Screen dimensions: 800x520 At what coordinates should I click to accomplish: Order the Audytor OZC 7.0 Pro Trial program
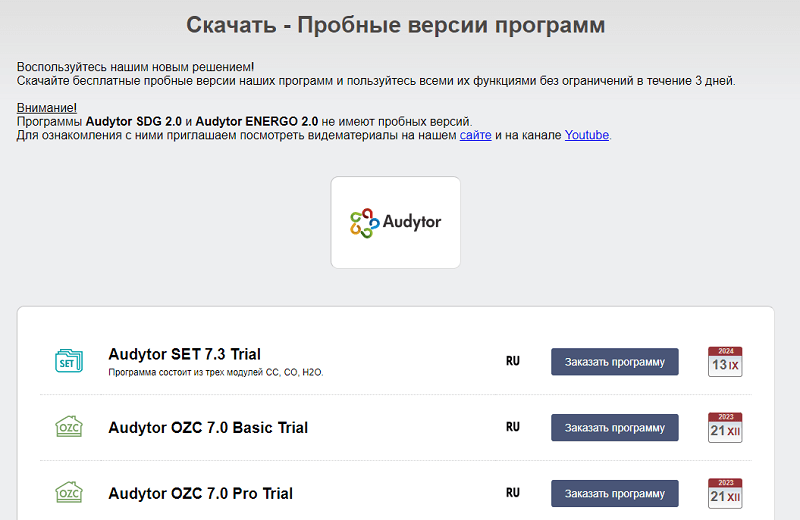[x=615, y=493]
